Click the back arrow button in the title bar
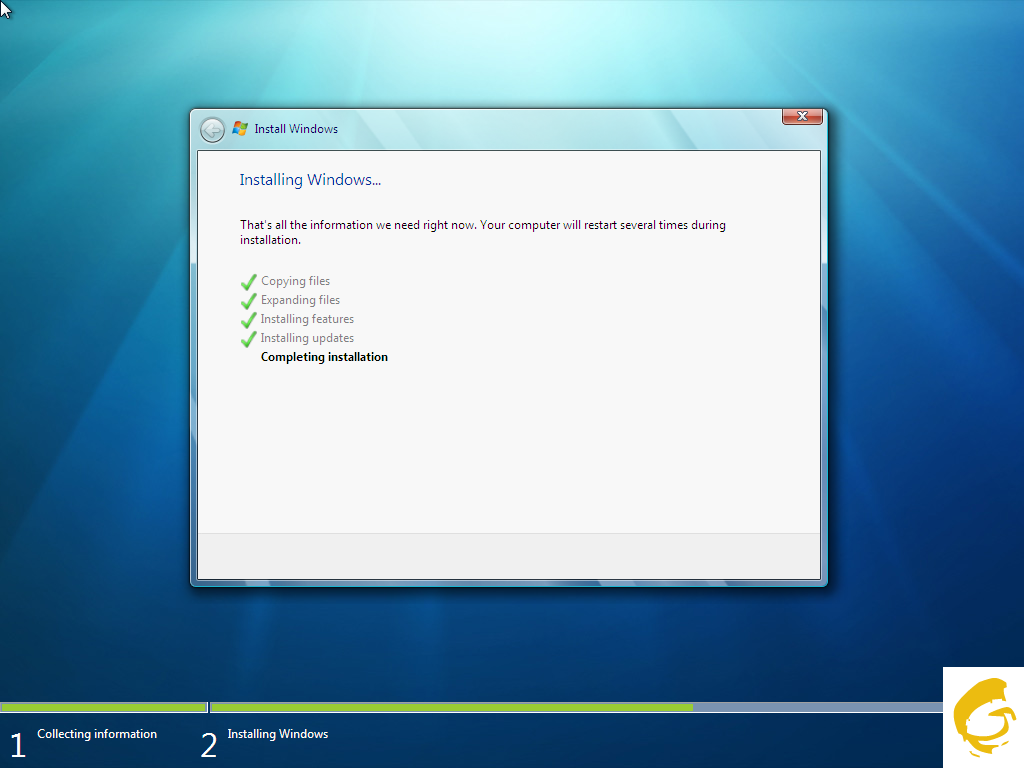1024x768 pixels. (212, 130)
